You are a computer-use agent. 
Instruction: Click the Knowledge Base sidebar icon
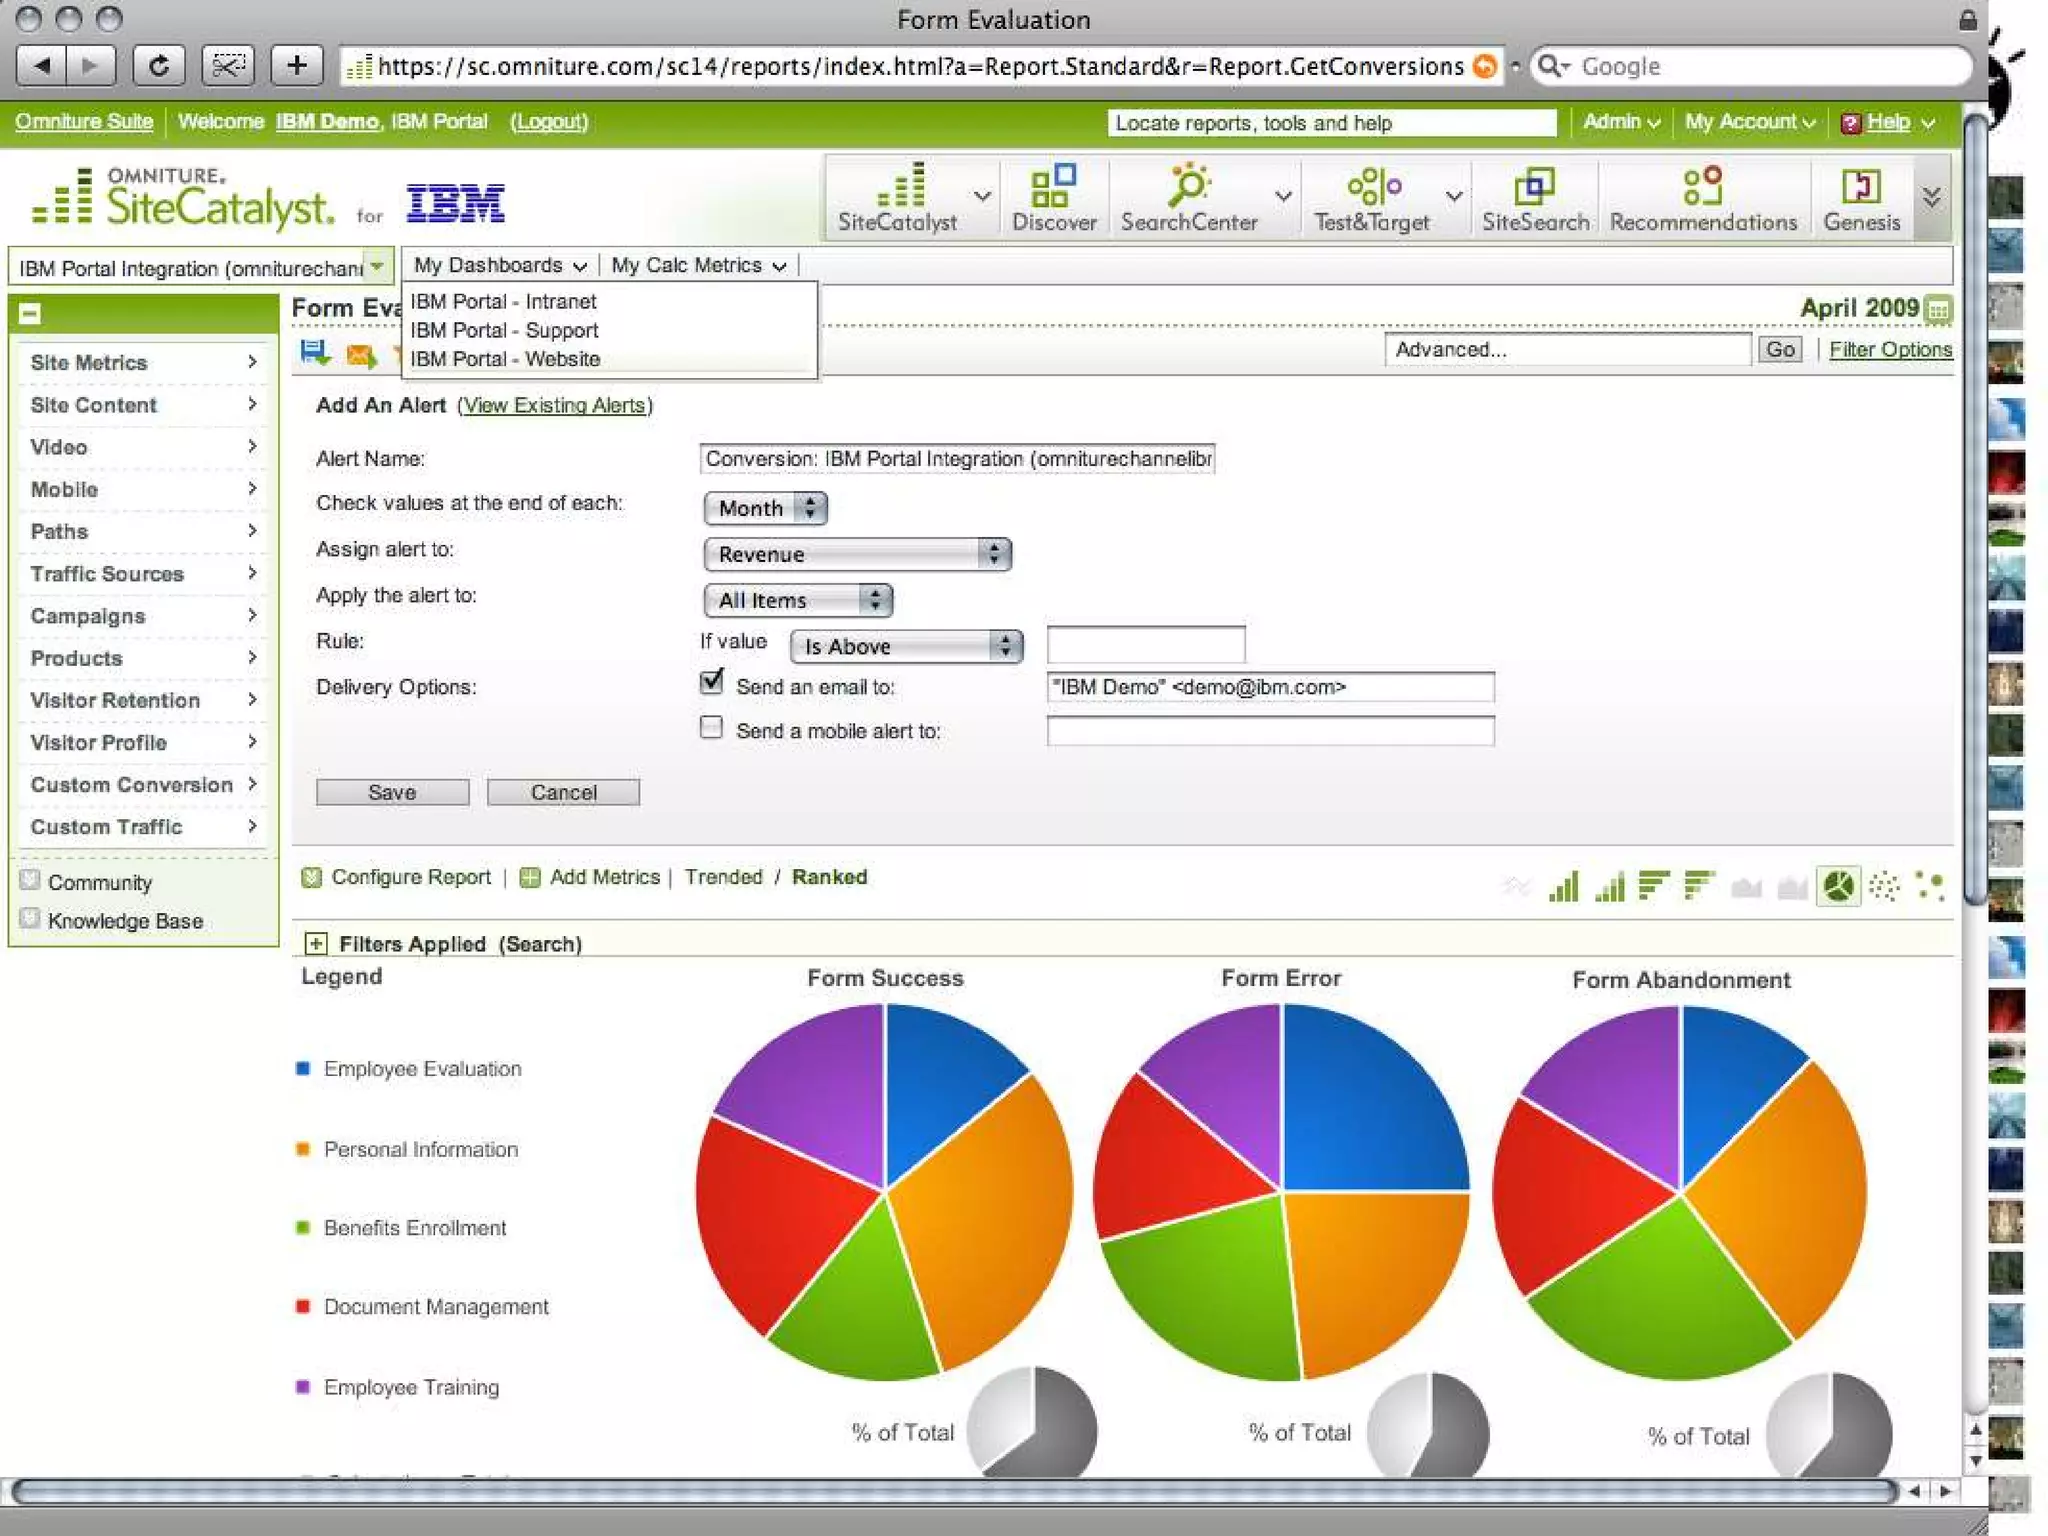(x=30, y=918)
